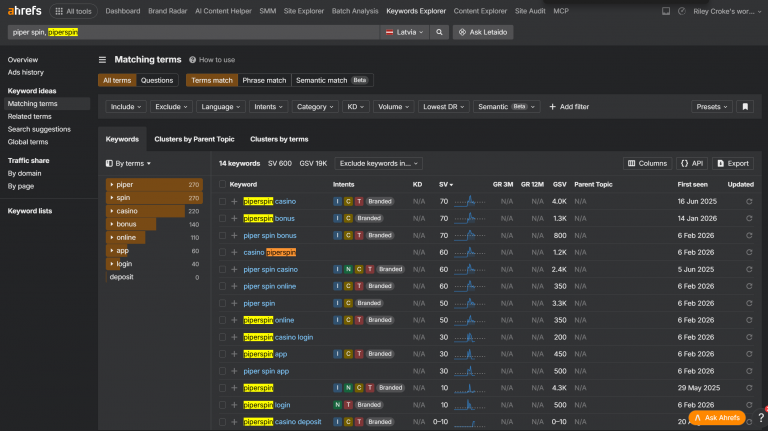The height and width of the screenshot is (431, 768).
Task: Check the piperspin casino row checkbox
Action: tap(222, 201)
